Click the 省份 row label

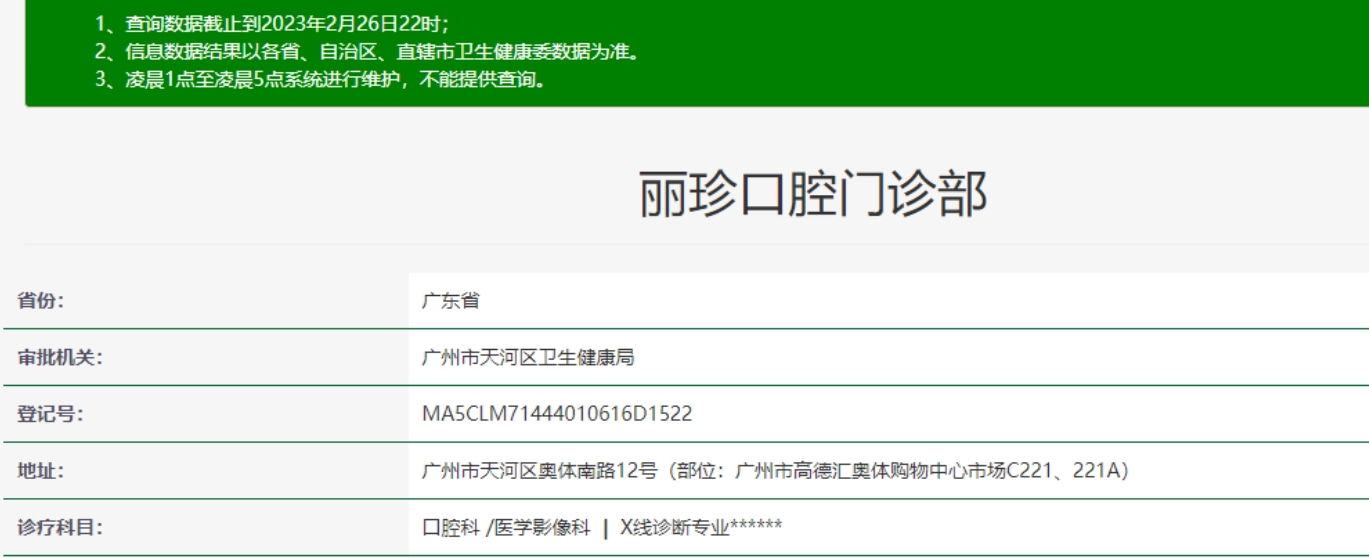click(41, 301)
